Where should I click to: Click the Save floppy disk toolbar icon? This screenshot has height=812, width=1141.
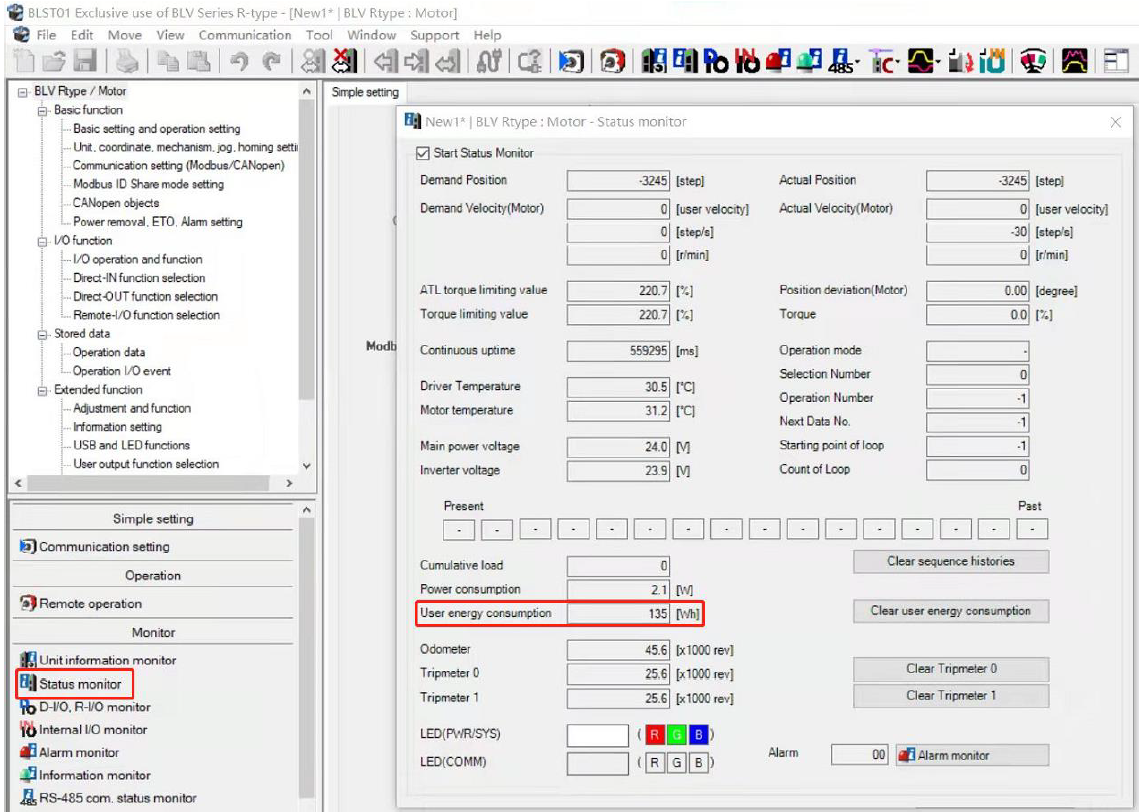[x=86, y=62]
